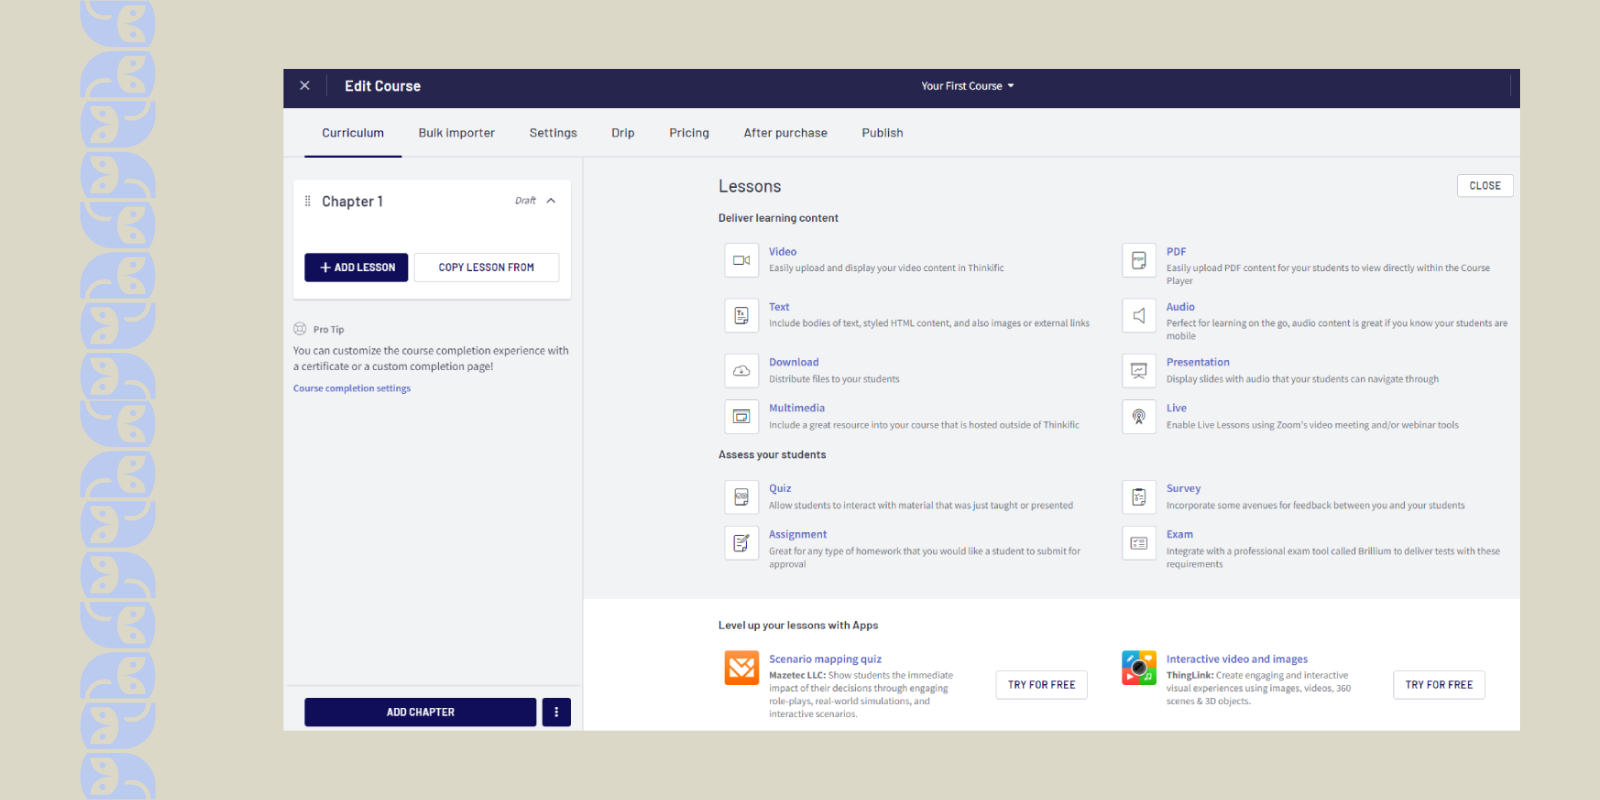
Task: Open Interactive video and images link
Action: click(1237, 659)
